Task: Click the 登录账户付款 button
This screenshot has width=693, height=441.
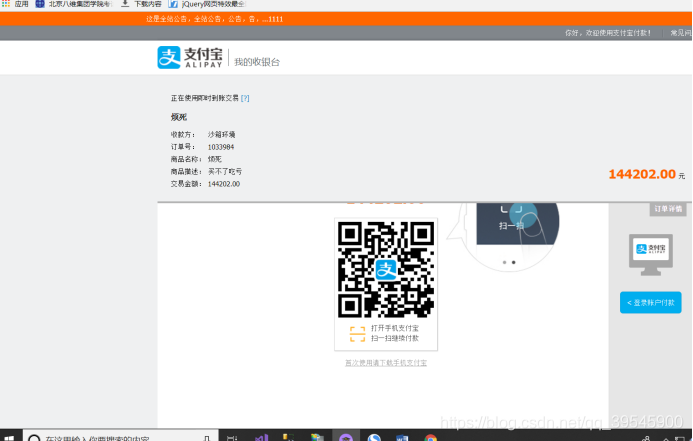Action: (x=651, y=303)
